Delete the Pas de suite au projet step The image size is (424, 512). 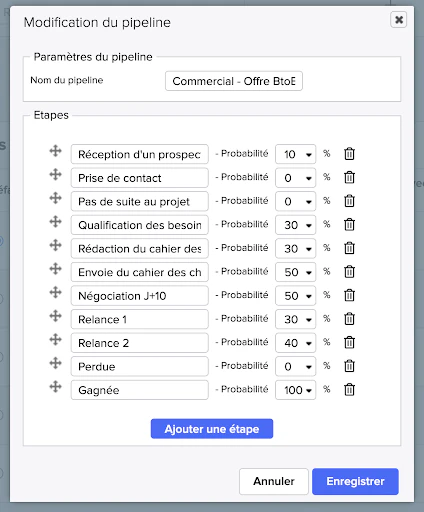pyautogui.click(x=349, y=201)
